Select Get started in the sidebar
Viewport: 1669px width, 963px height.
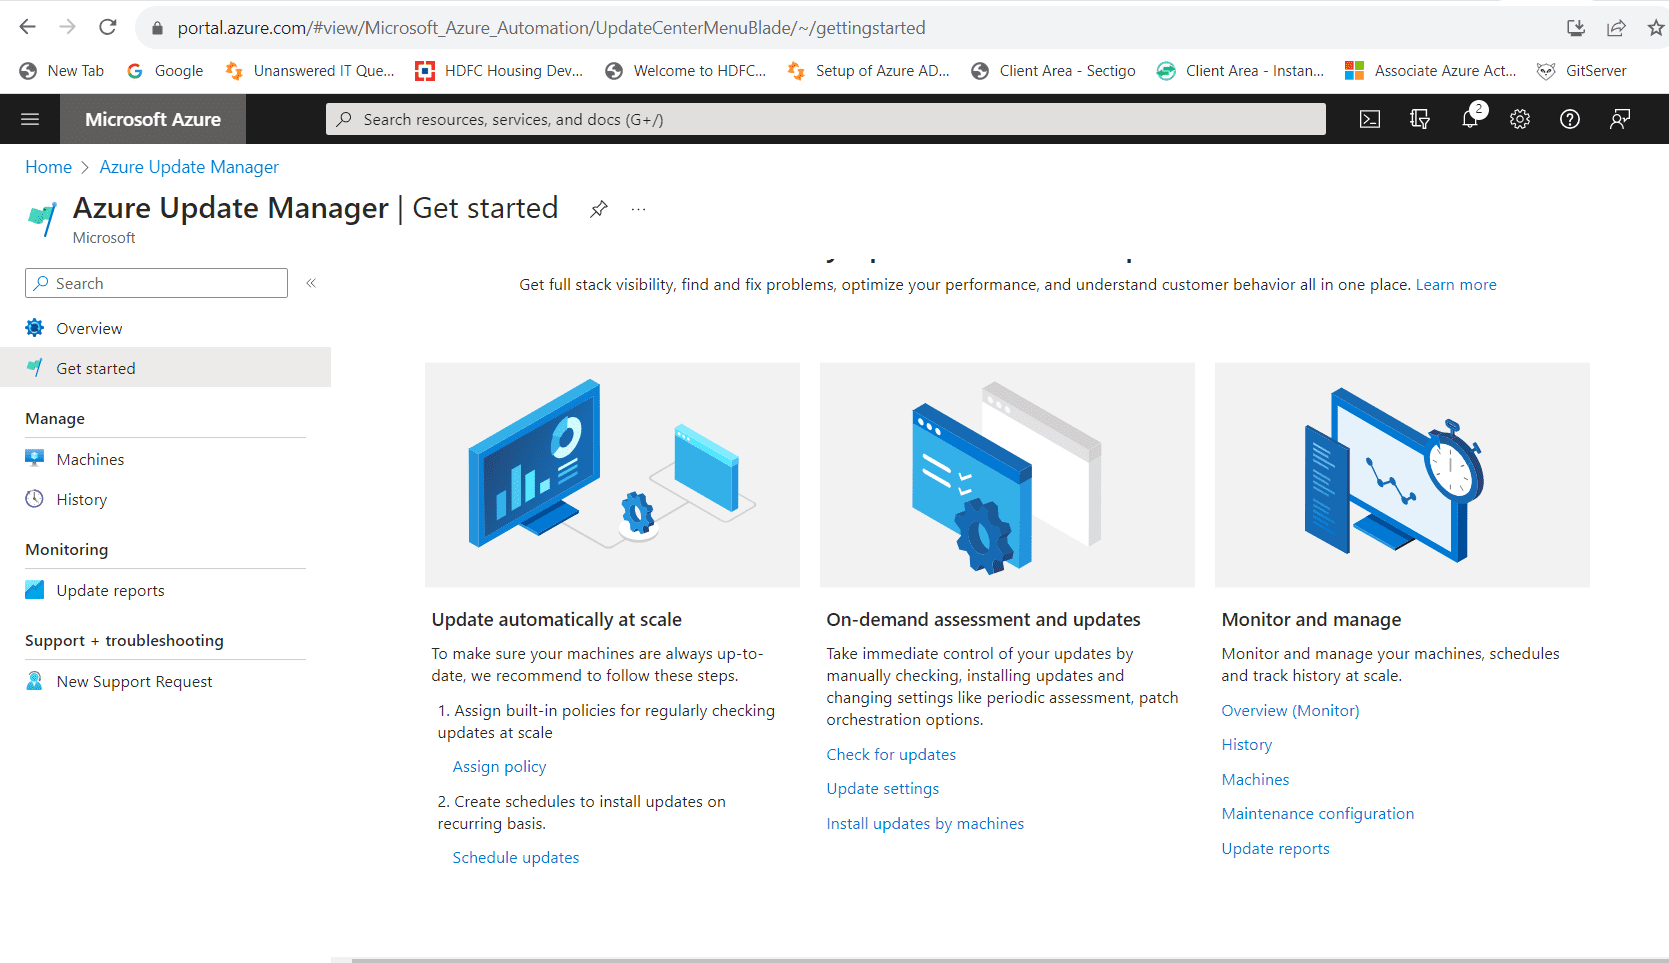click(x=165, y=368)
